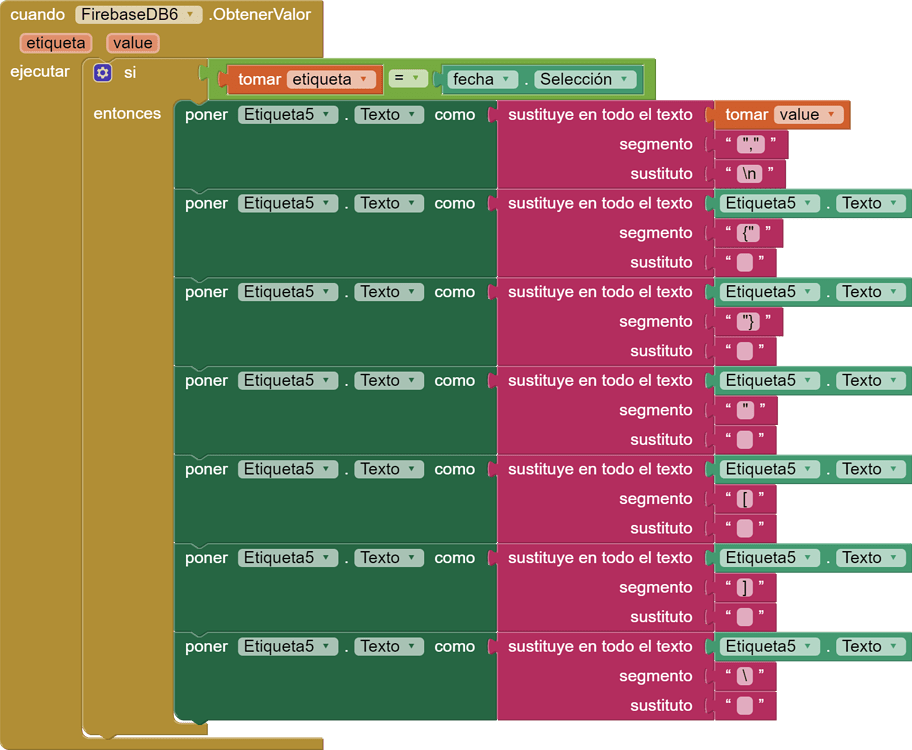This screenshot has height=750, width=912.
Task: Click the etiqueta parameter in event header
Action: 55,43
